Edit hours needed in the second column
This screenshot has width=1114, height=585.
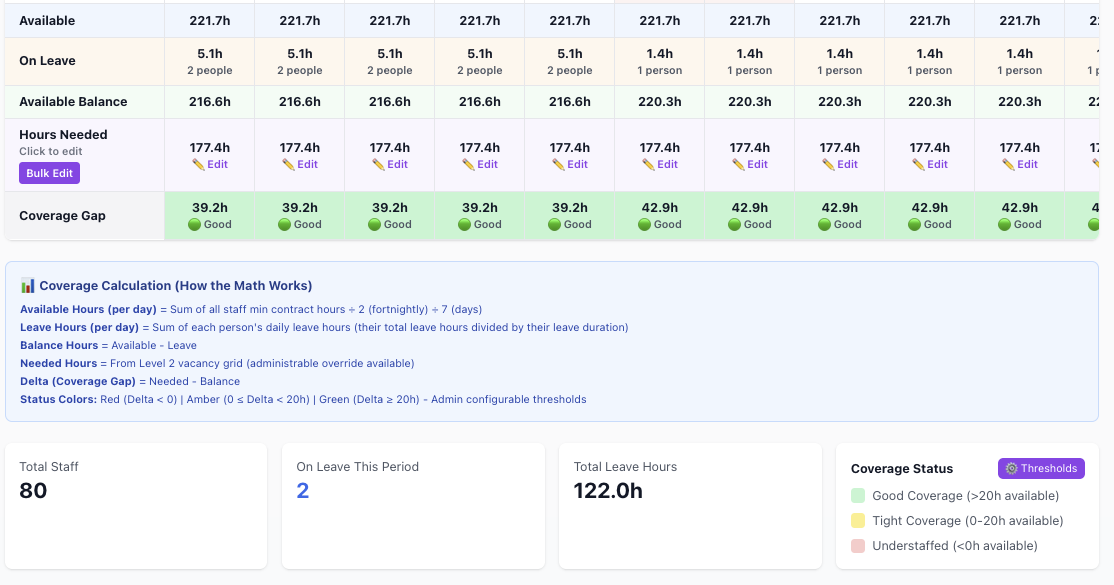(x=300, y=165)
